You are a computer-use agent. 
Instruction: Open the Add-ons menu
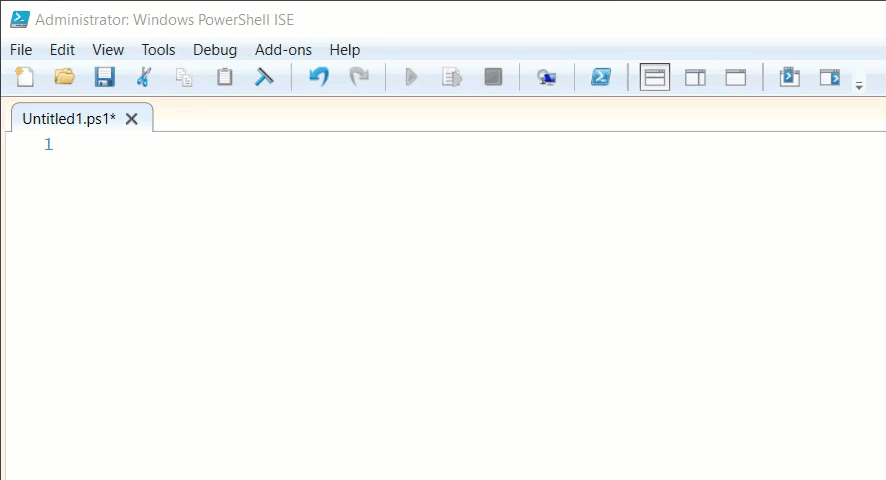tap(283, 50)
